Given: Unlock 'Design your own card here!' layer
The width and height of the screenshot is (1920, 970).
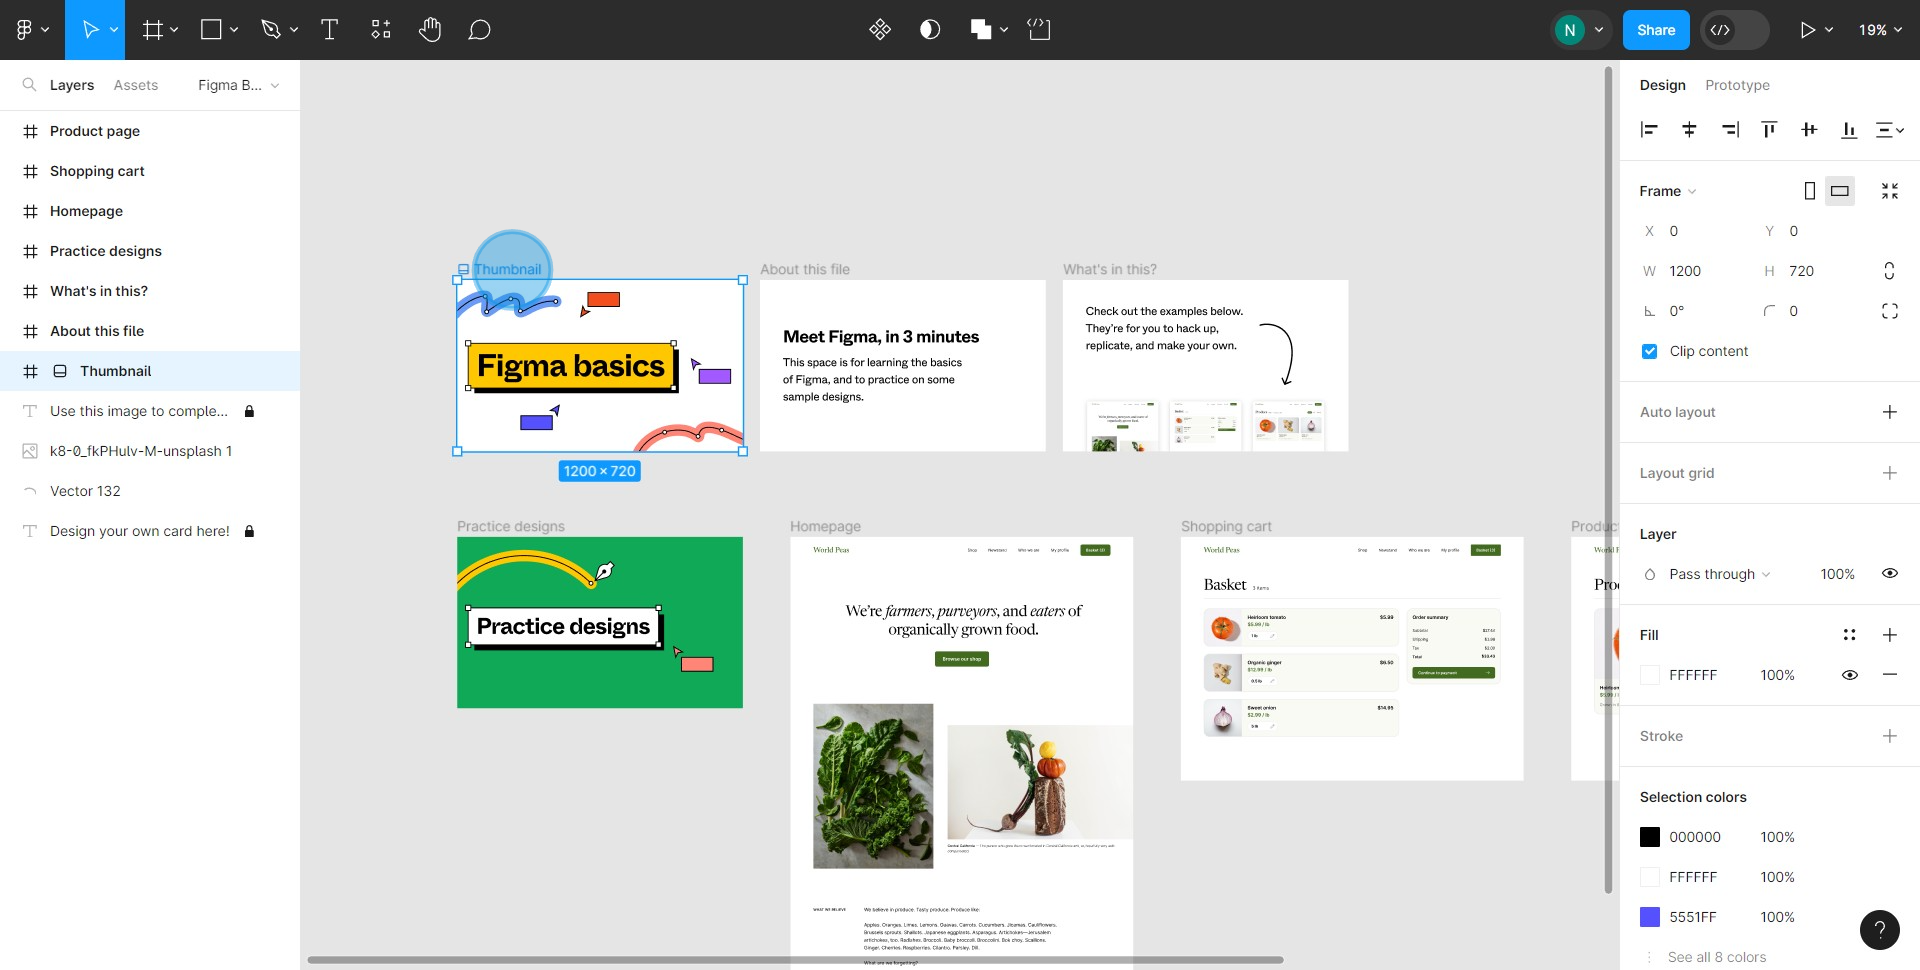Looking at the screenshot, I should click(x=249, y=531).
